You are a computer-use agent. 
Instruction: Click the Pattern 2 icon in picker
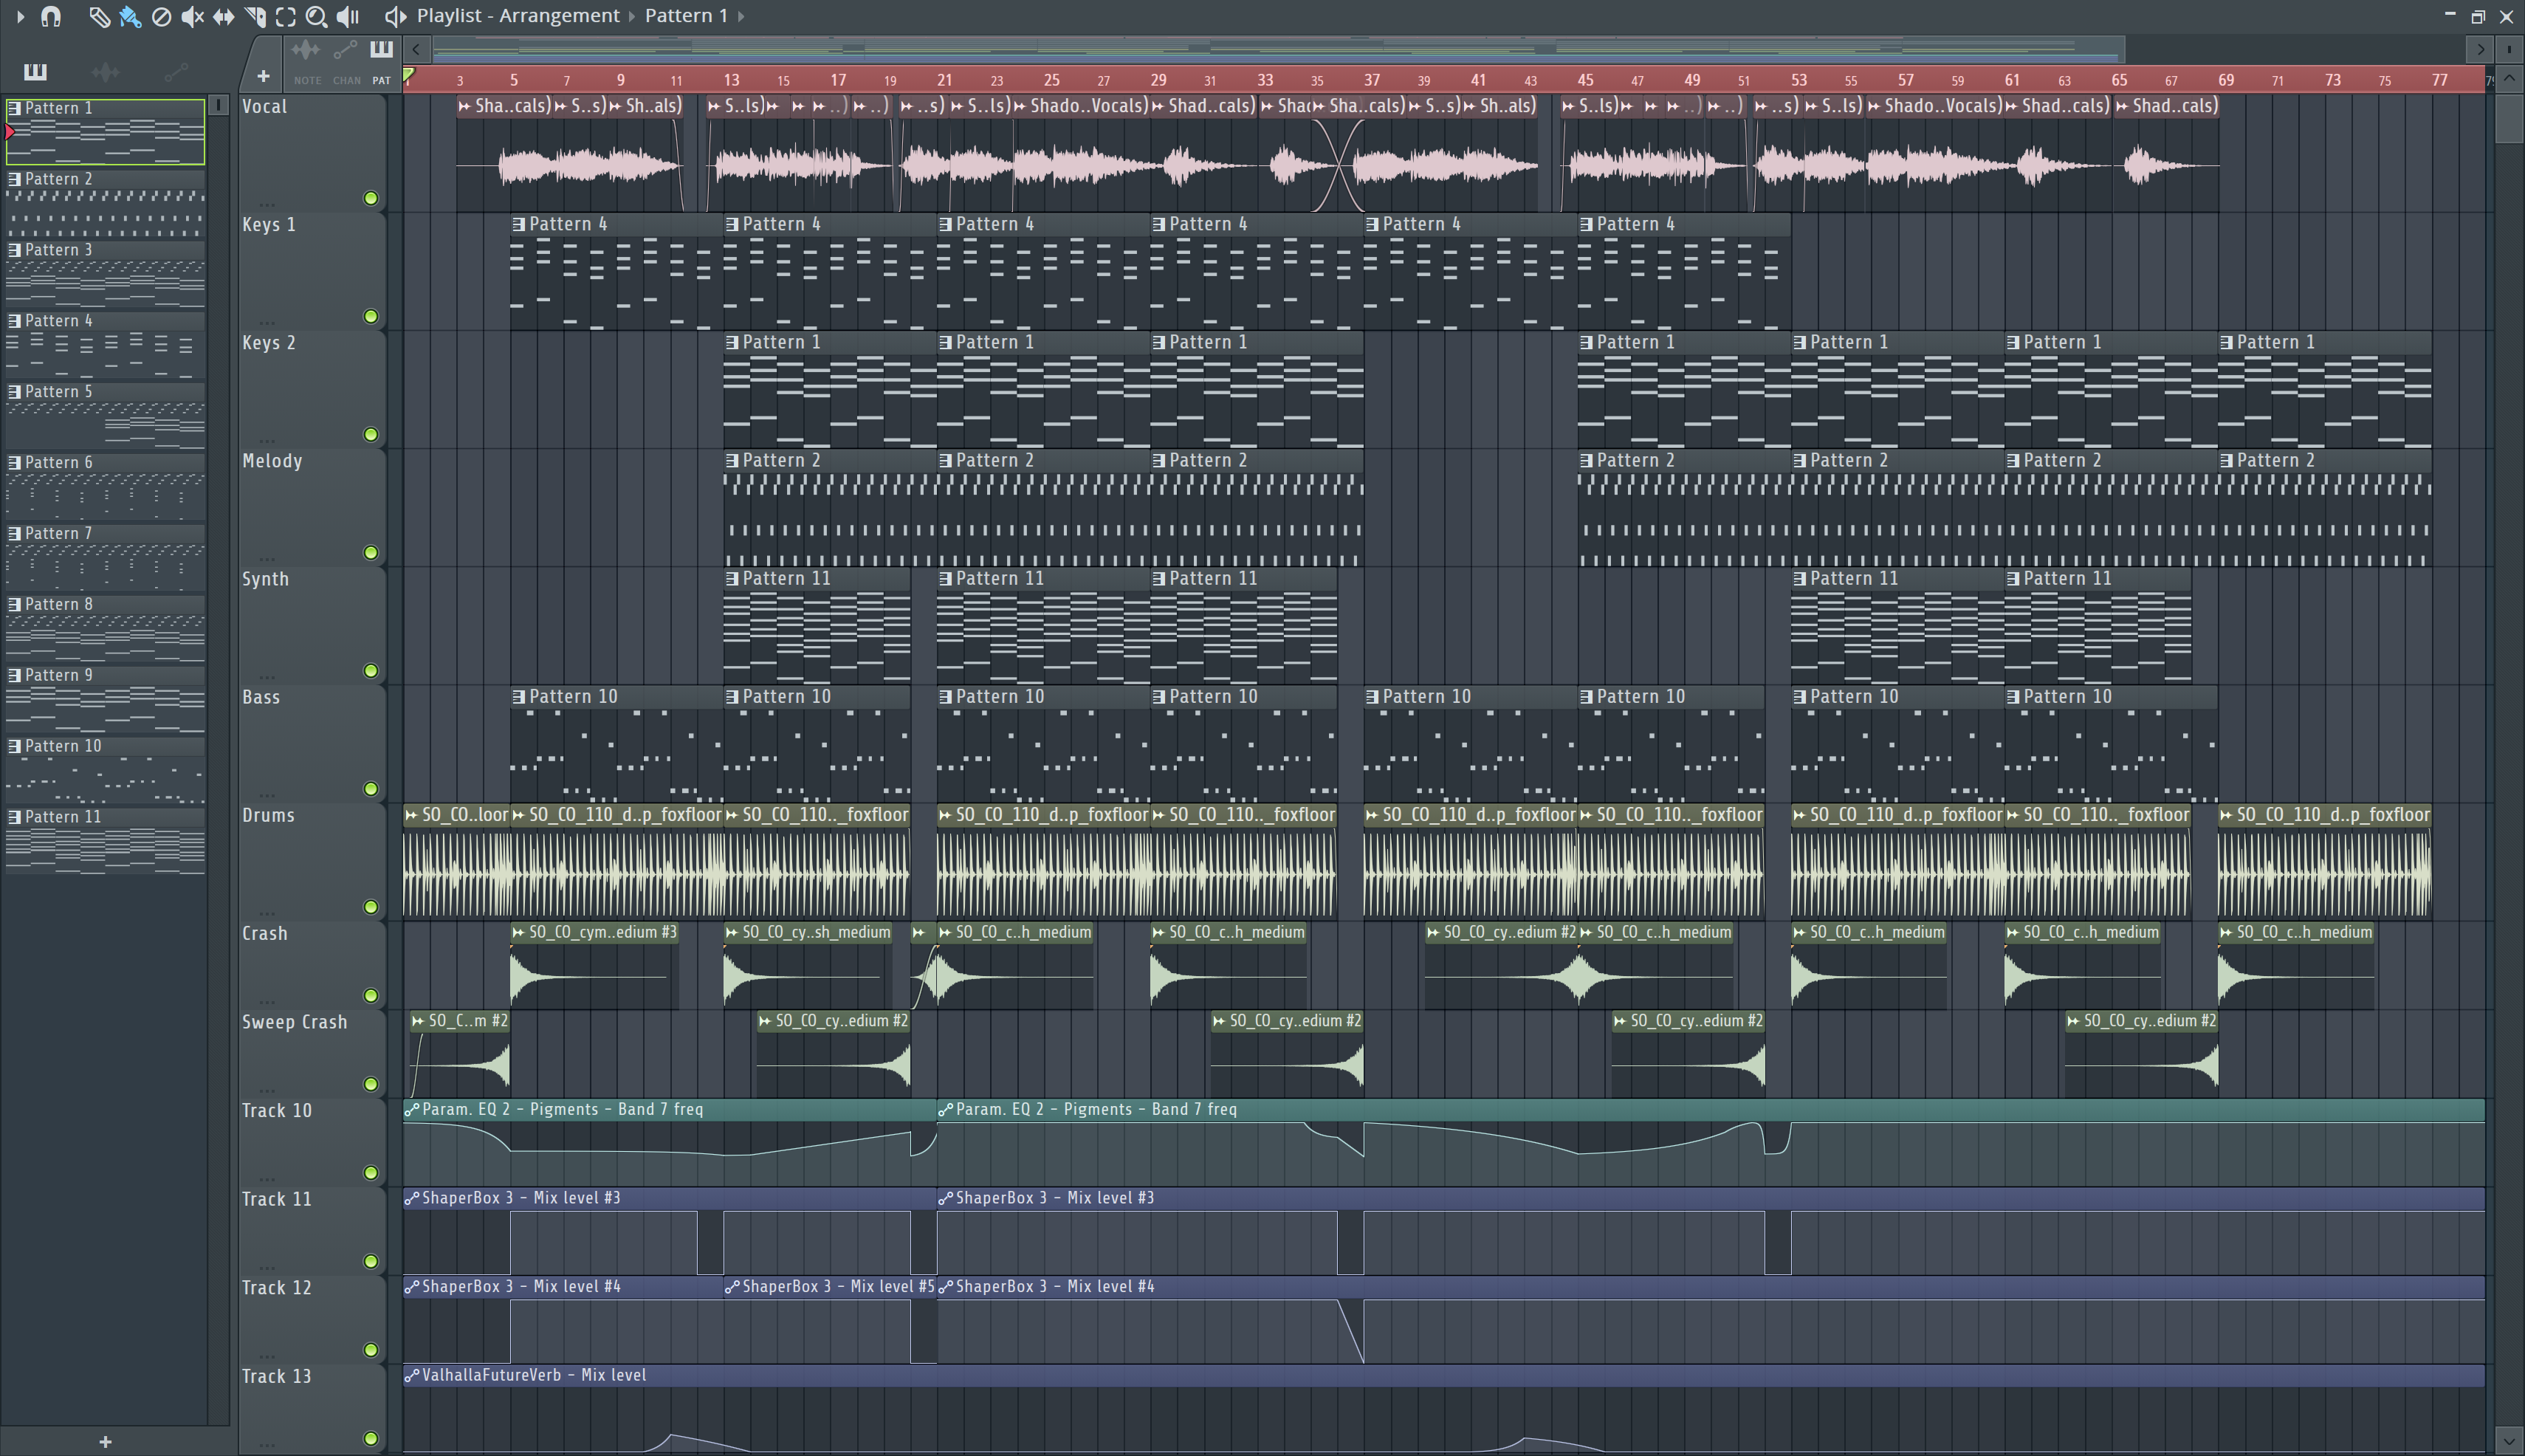14,179
